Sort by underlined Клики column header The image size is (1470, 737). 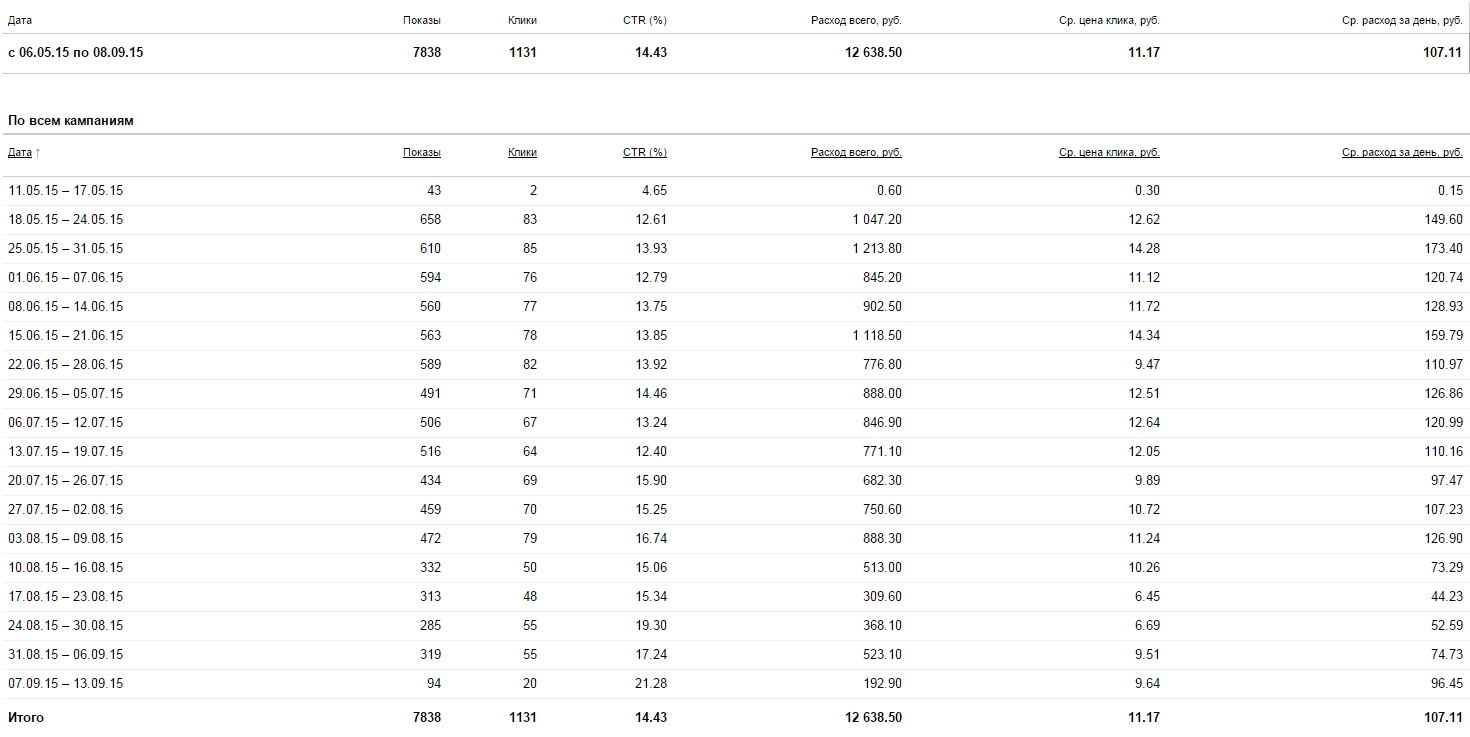pyautogui.click(x=522, y=153)
